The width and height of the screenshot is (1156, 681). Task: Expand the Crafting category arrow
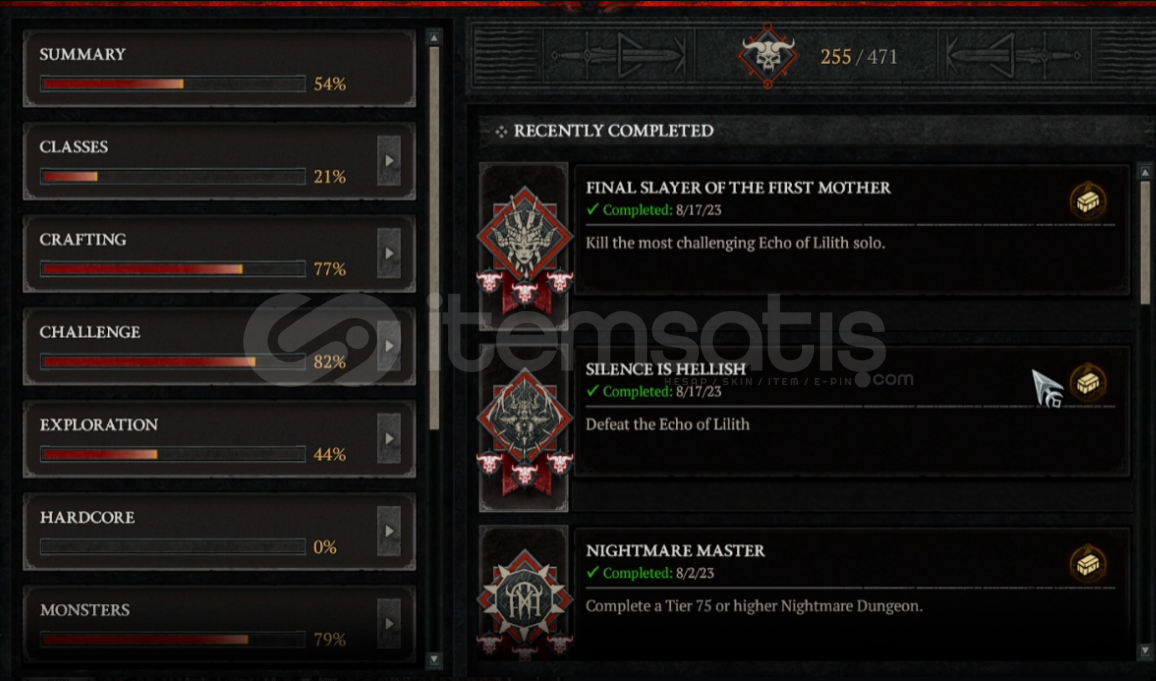click(389, 254)
